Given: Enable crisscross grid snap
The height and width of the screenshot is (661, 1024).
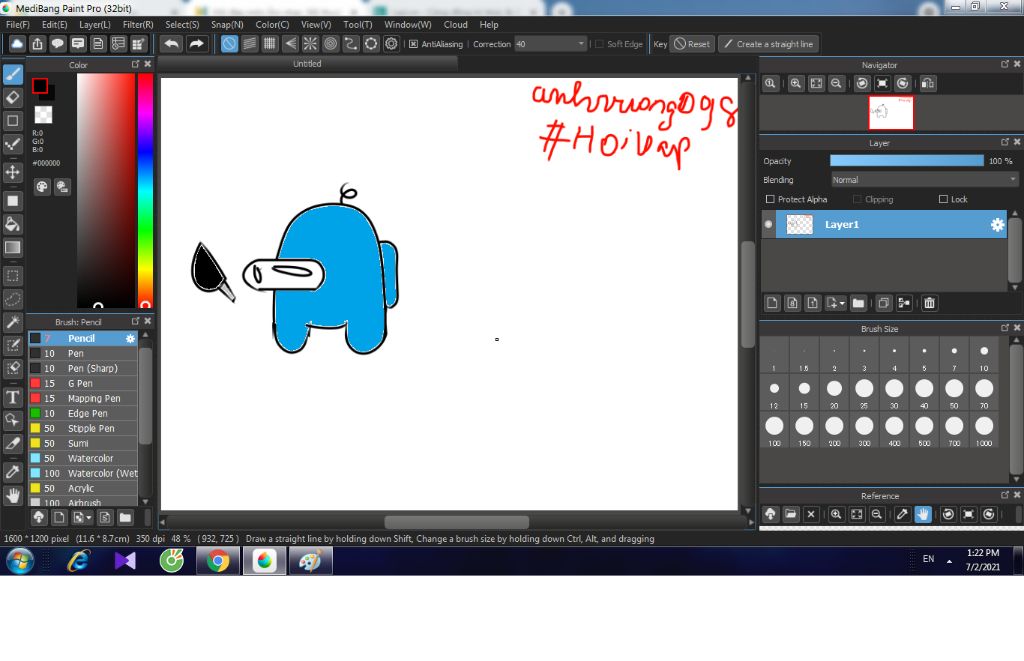Looking at the screenshot, I should coord(270,44).
